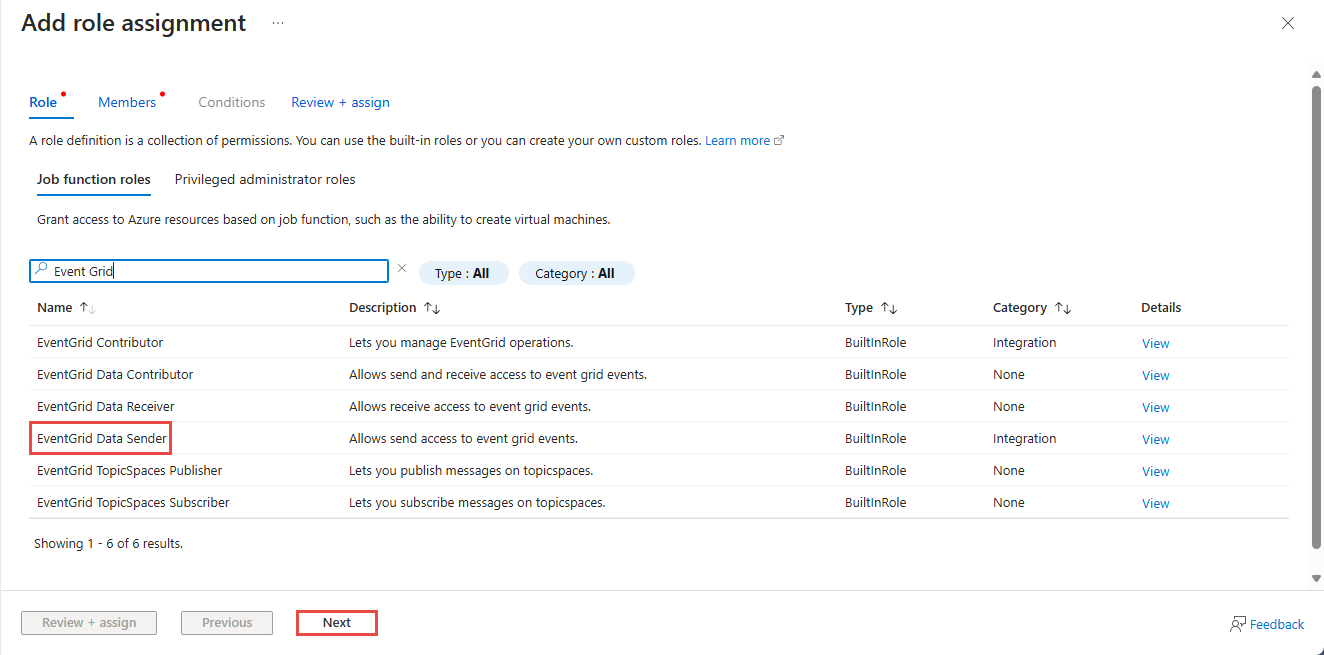Click 'Lets you manage EventGrid operations.' description

pos(461,342)
